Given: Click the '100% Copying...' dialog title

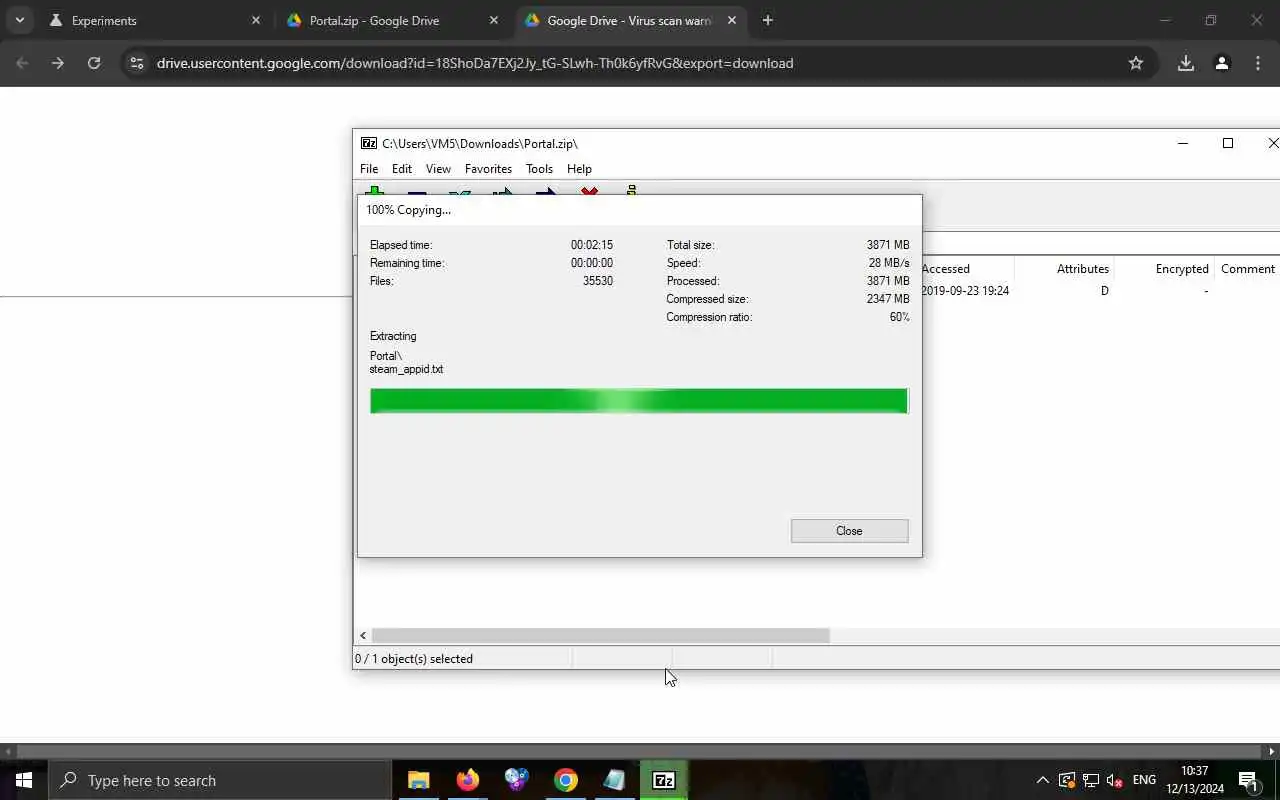Looking at the screenshot, I should pyautogui.click(x=408, y=210).
